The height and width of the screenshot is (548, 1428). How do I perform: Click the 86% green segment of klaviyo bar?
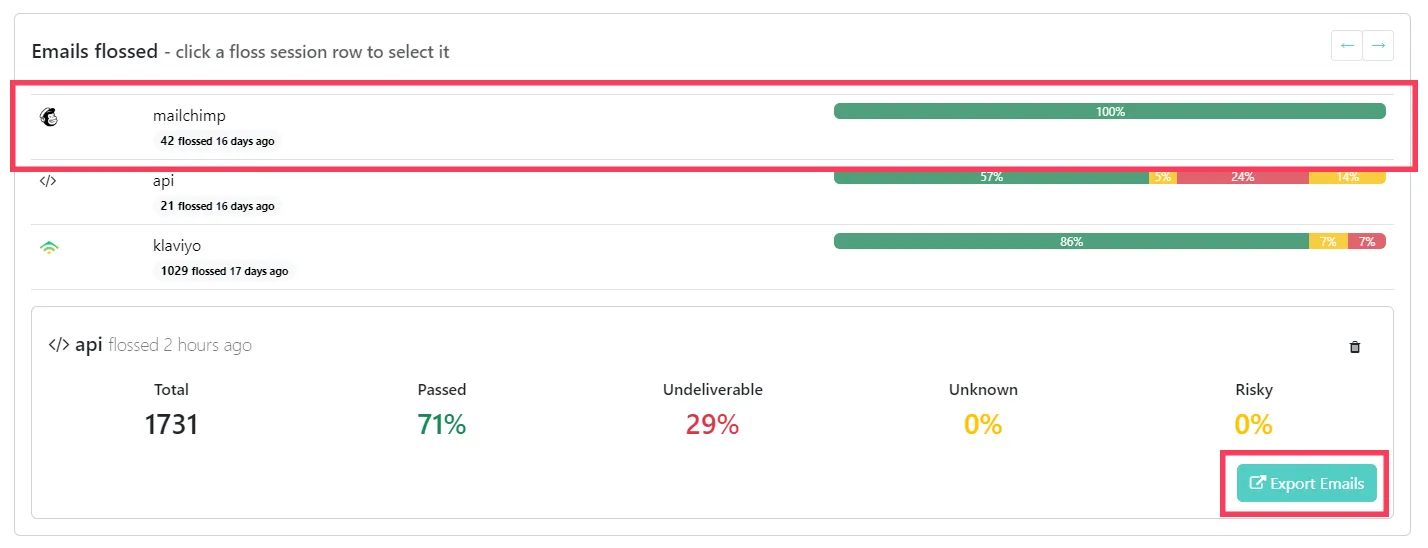click(x=1071, y=241)
